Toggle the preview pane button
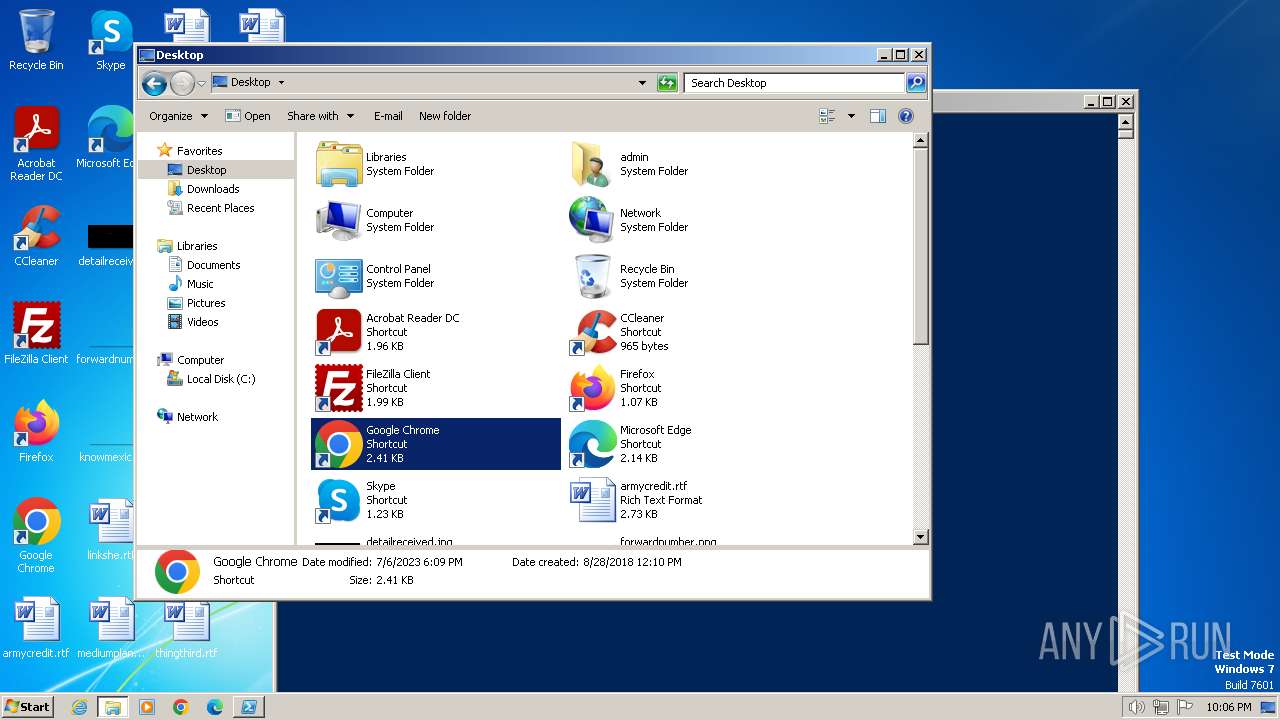Screen dimensions: 1280x720 (877, 116)
